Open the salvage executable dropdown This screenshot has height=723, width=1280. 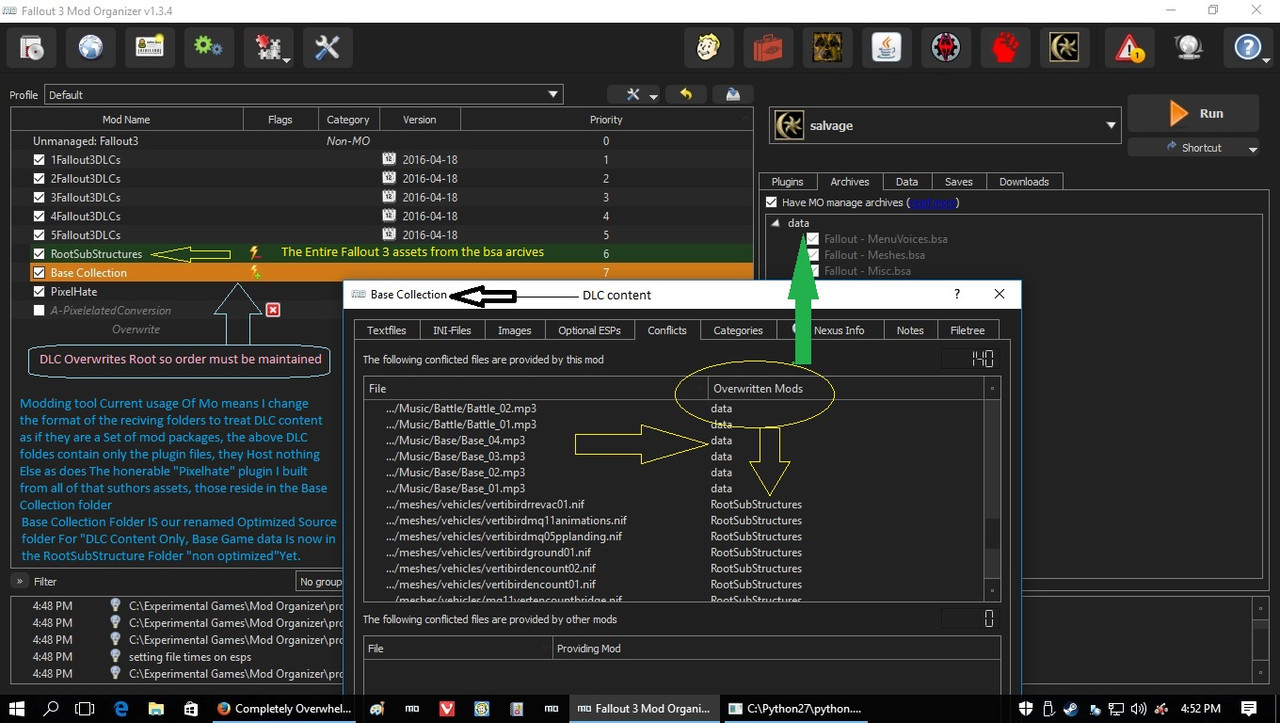click(x=945, y=126)
